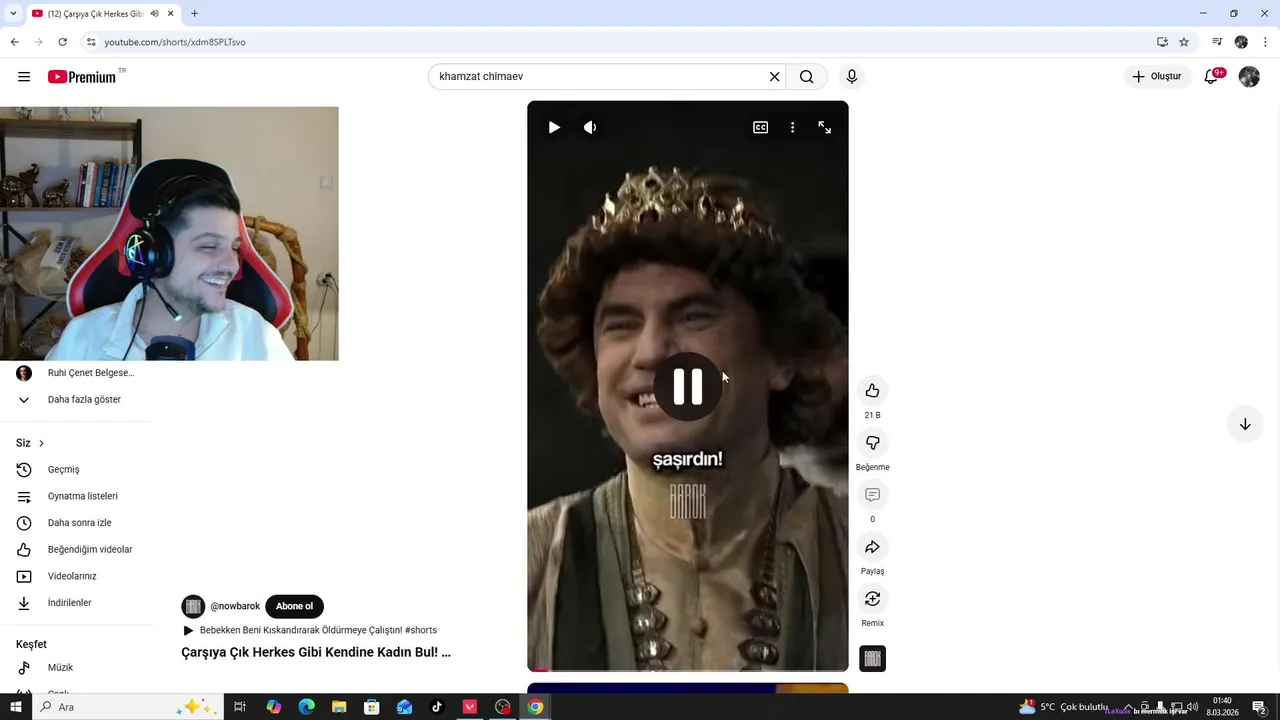The width and height of the screenshot is (1280, 720).
Task: View site information icon in address bar
Action: click(x=91, y=42)
